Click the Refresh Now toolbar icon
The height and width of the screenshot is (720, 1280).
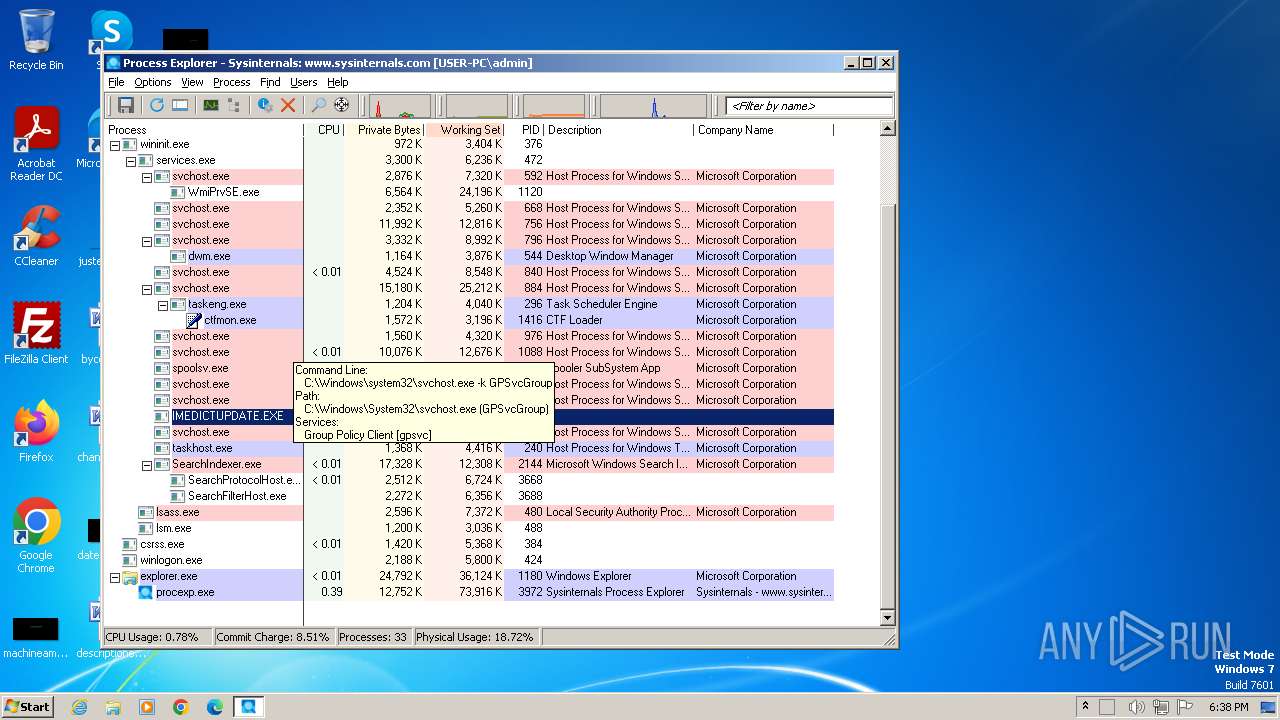coord(157,105)
